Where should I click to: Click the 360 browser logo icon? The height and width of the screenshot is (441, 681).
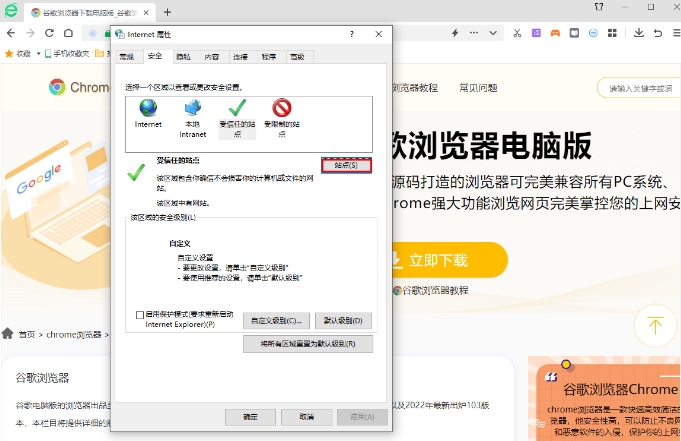pos(11,10)
